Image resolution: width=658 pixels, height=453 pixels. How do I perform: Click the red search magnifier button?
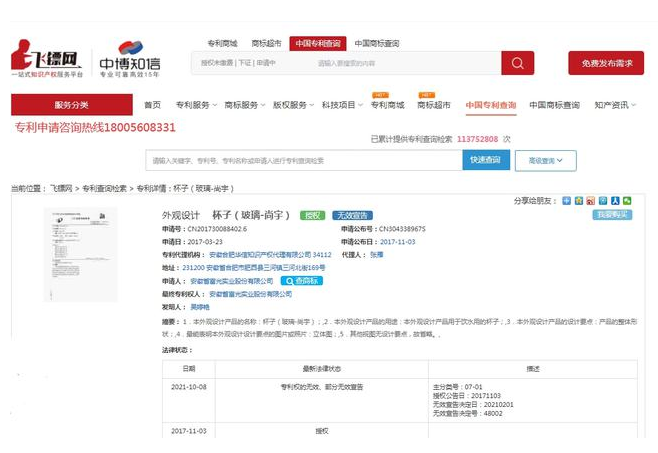517,63
